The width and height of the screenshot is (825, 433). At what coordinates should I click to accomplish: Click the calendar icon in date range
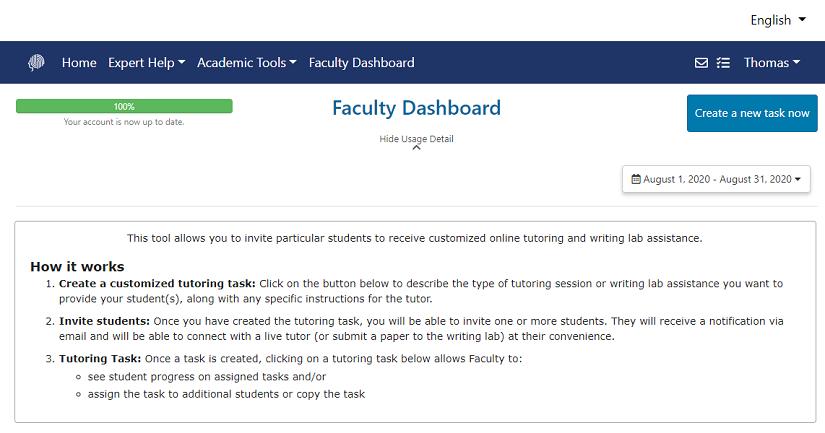click(635, 180)
